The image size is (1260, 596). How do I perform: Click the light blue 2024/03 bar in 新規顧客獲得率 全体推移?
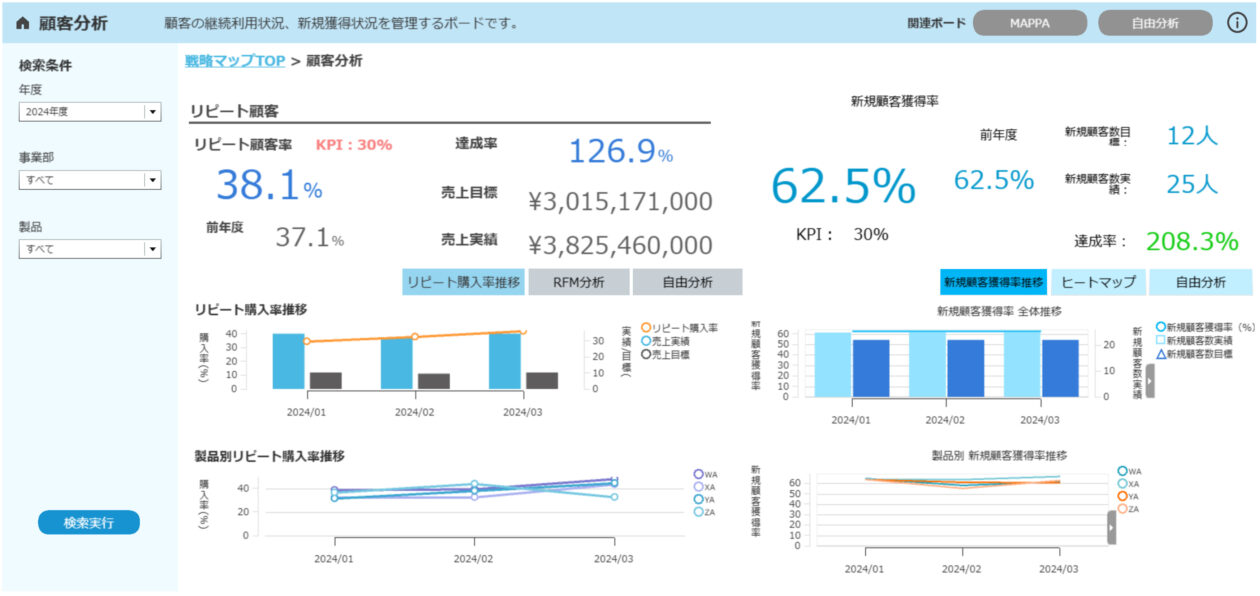1022,364
